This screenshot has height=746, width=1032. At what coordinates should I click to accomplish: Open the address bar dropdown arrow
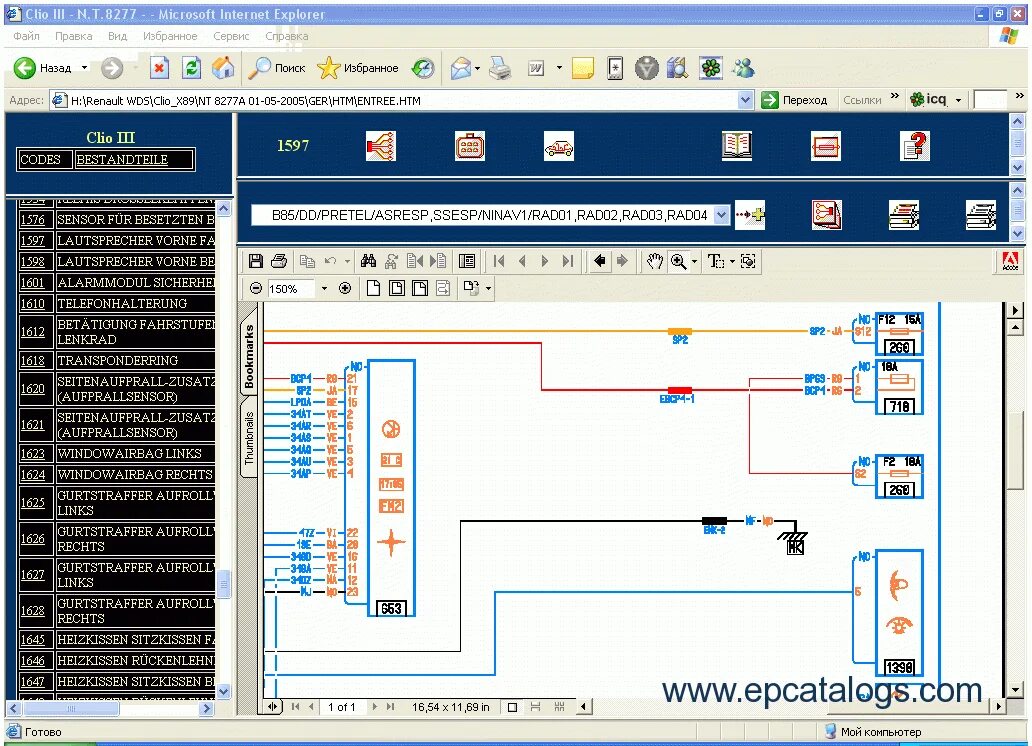(x=745, y=100)
